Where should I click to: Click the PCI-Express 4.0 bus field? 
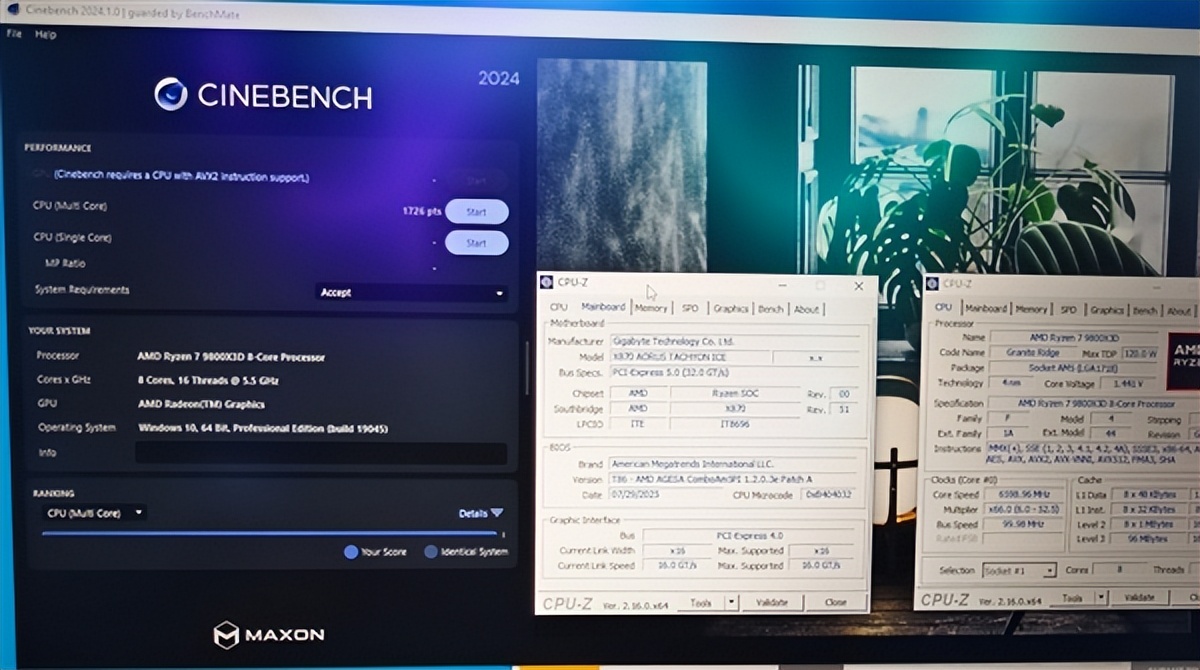click(x=750, y=536)
